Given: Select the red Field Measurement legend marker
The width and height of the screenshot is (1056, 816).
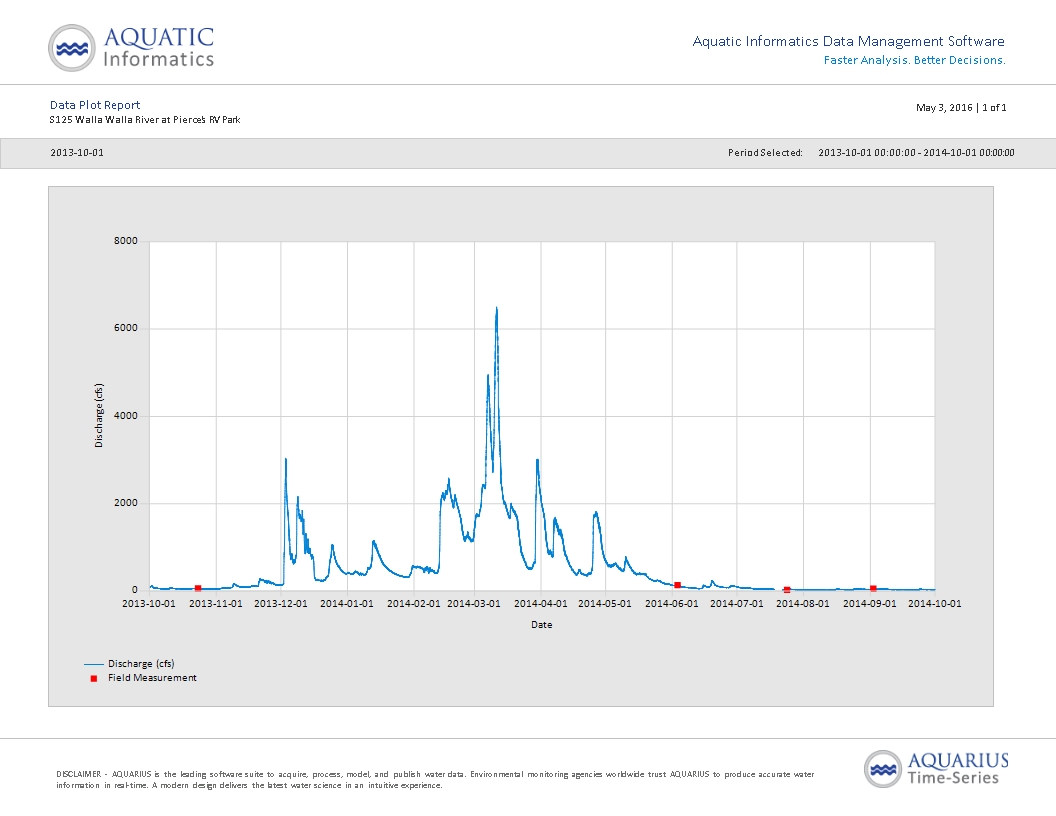Looking at the screenshot, I should [x=94, y=678].
